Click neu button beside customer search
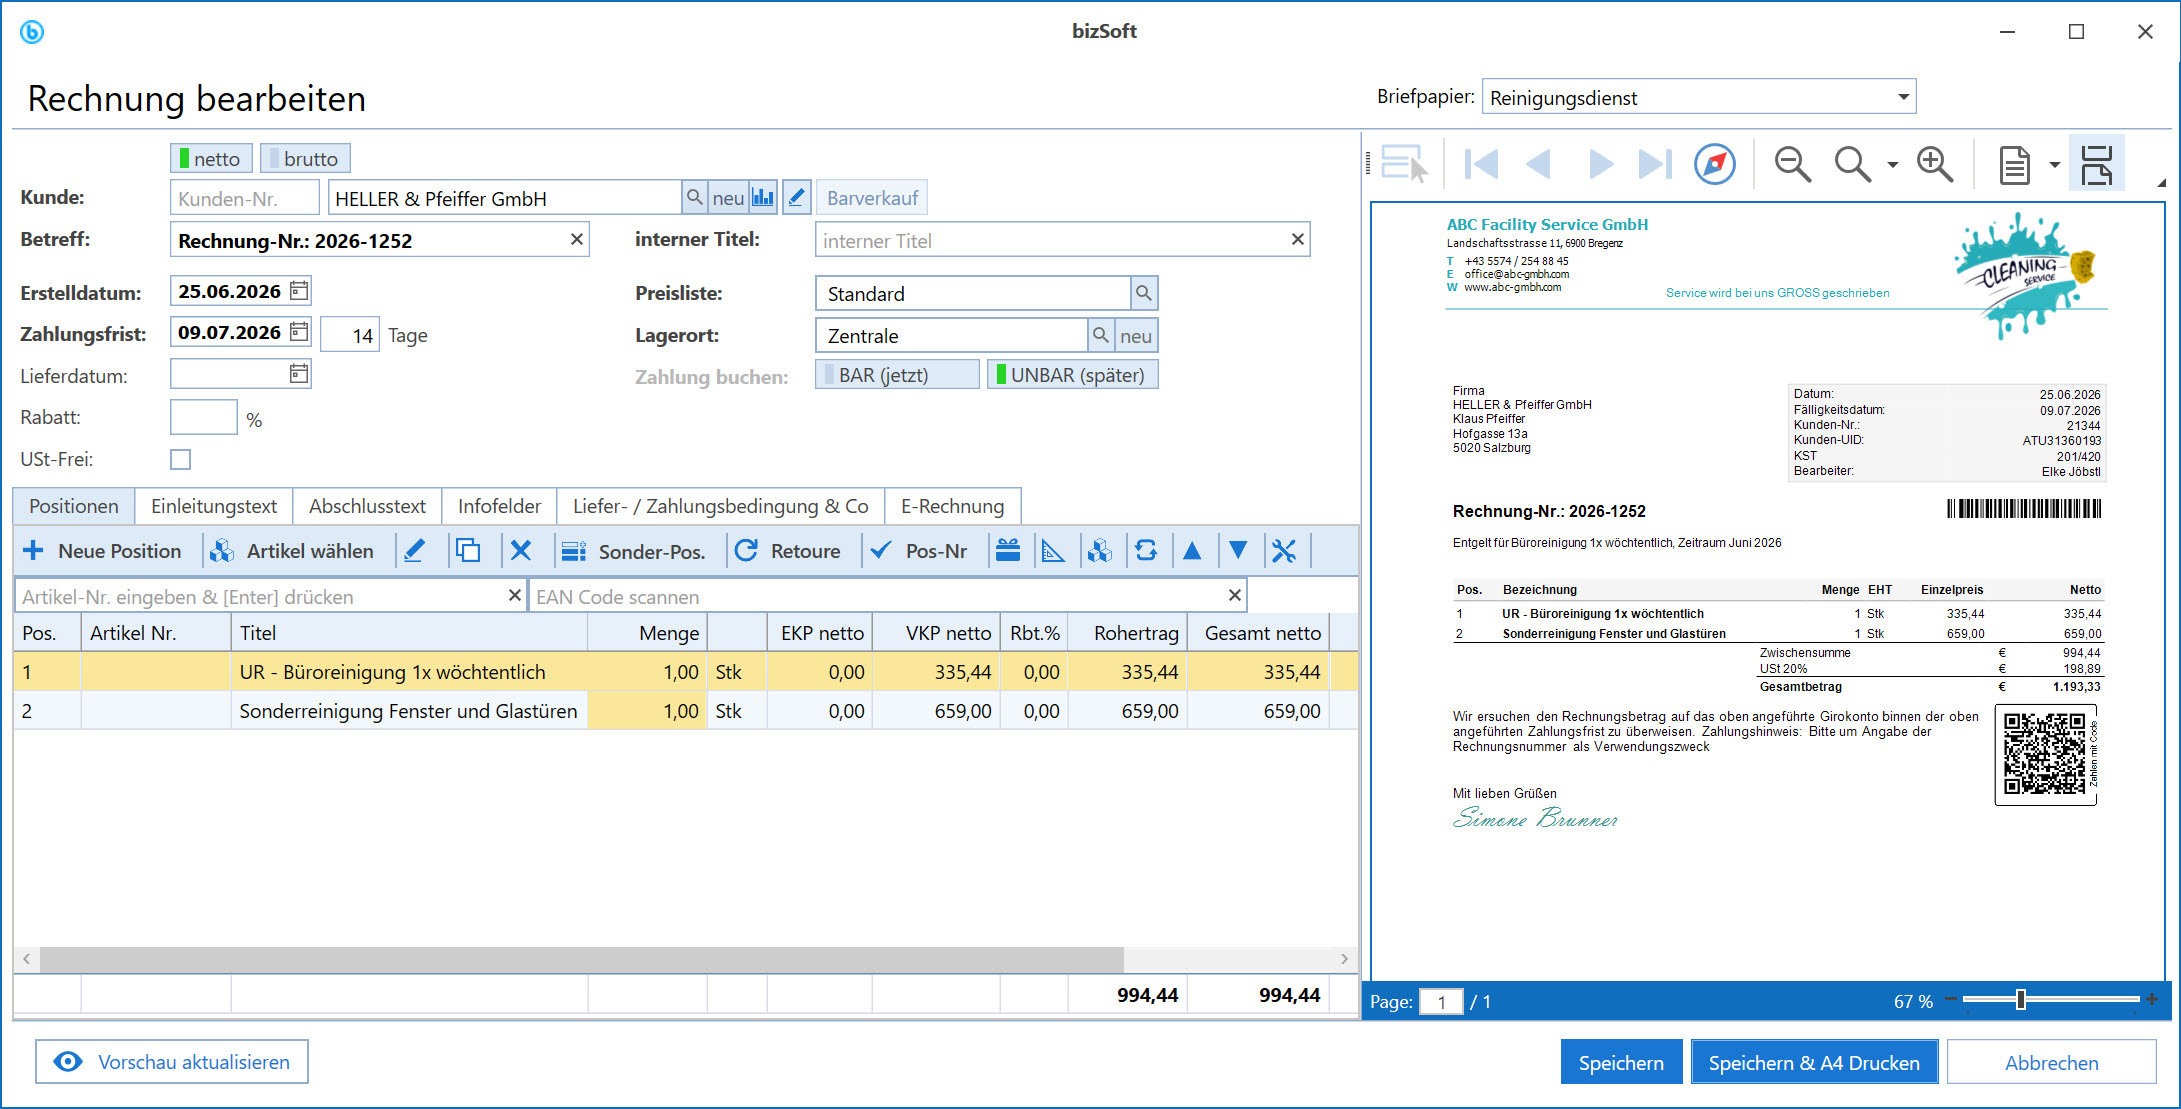This screenshot has width=2181, height=1109. (x=728, y=198)
